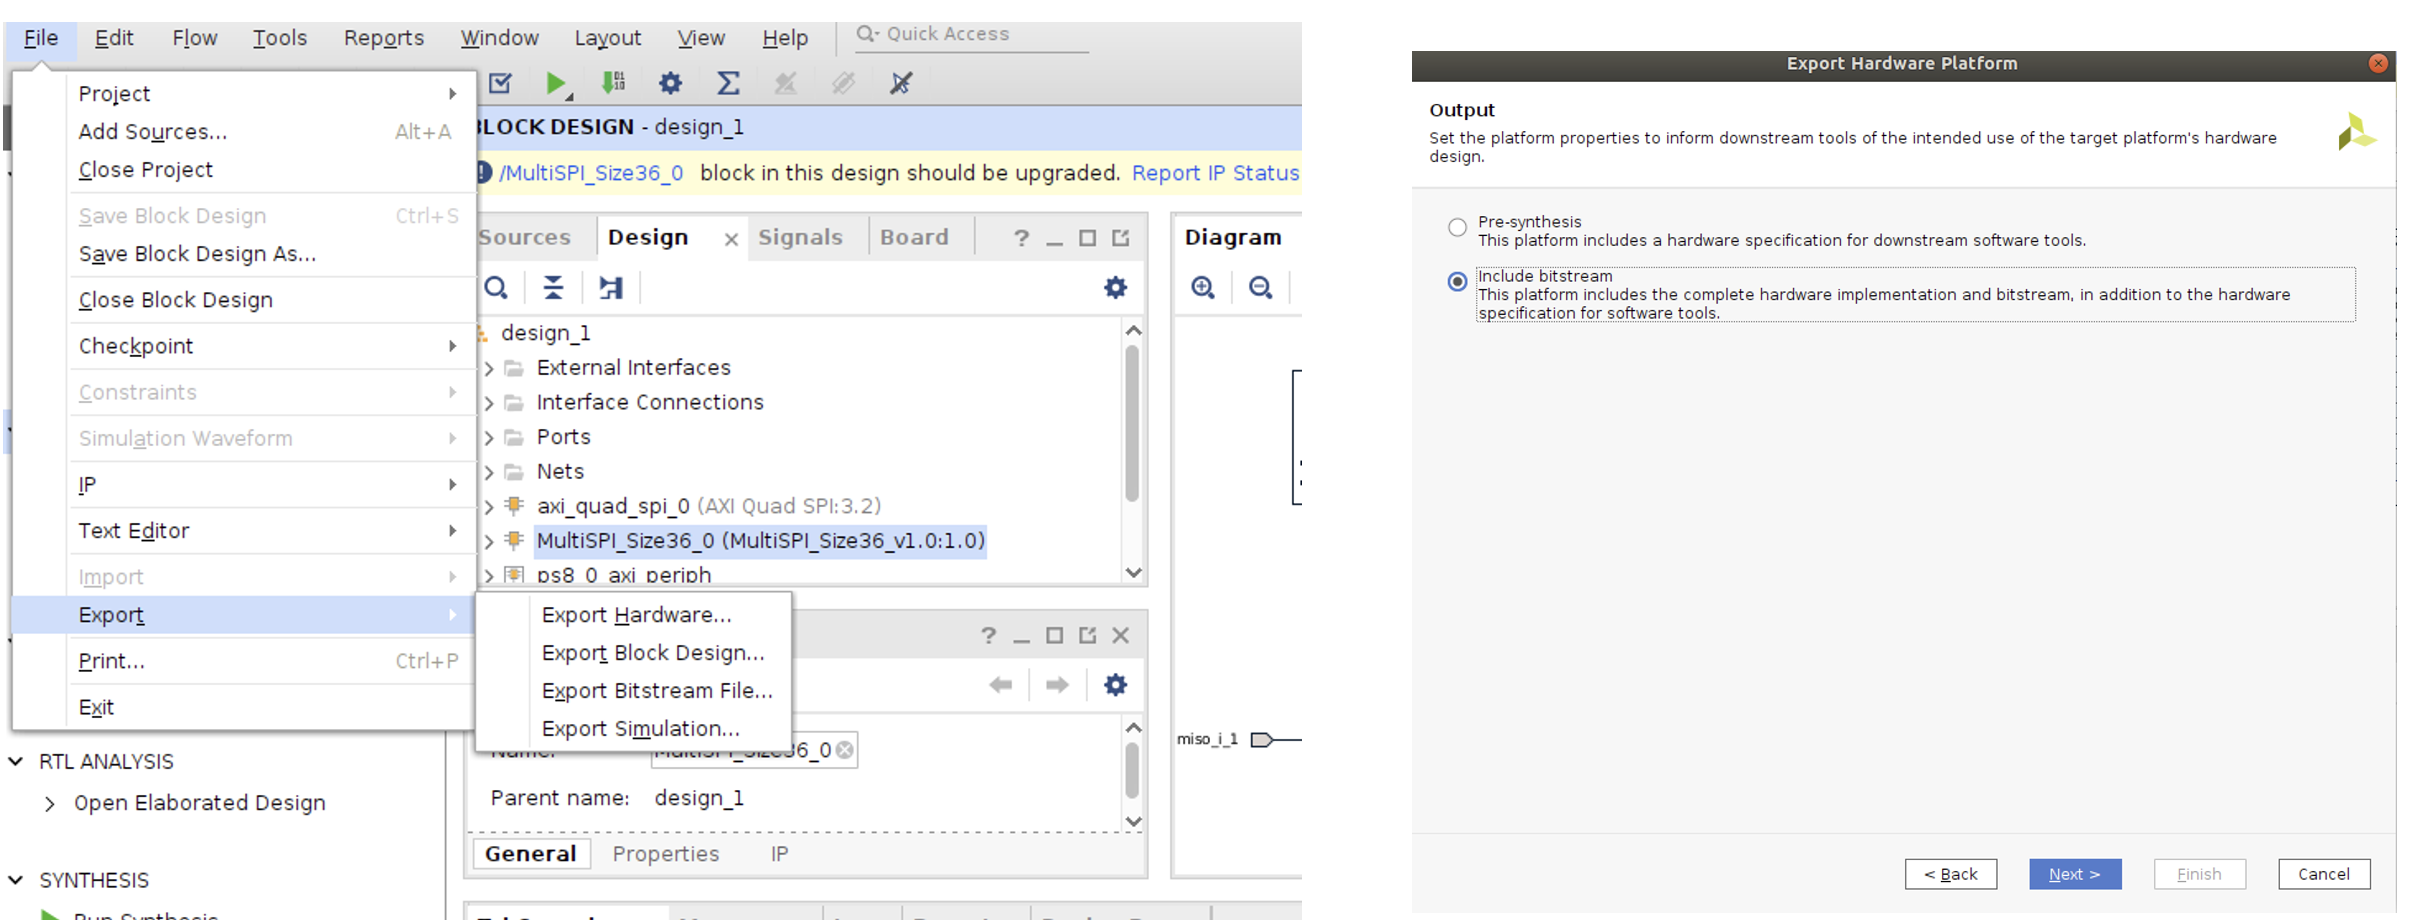Select the Include bitstream radio button
This screenshot has width=2418, height=920.
(x=1457, y=282)
